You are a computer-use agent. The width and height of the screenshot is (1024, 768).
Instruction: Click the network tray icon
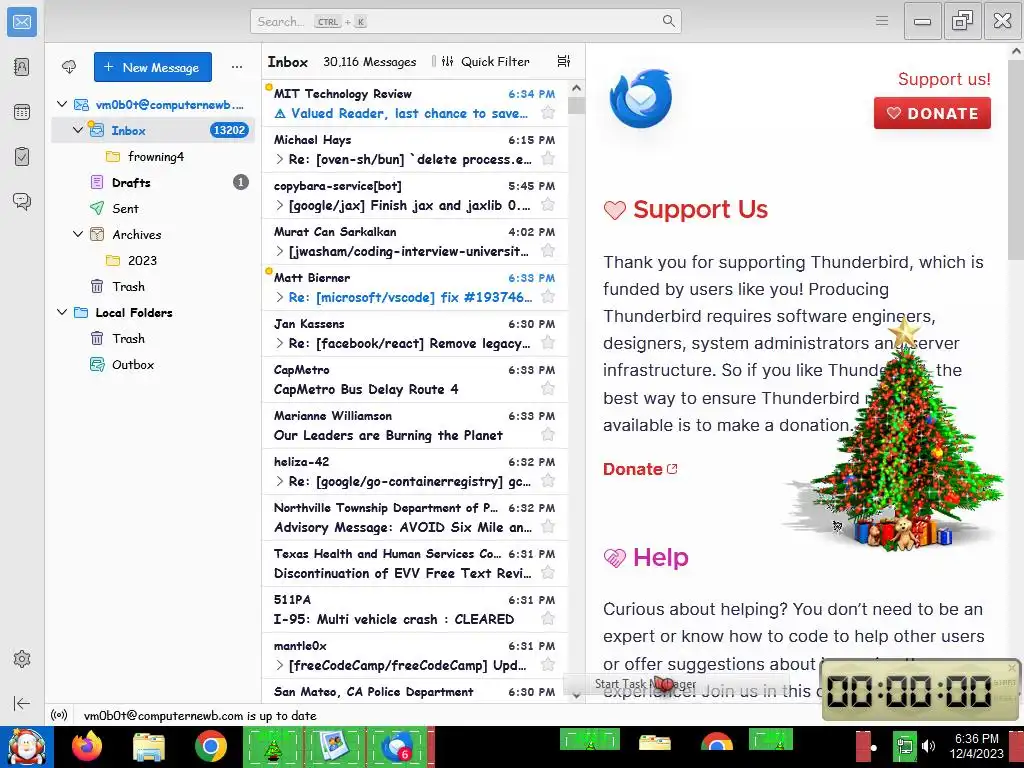904,746
